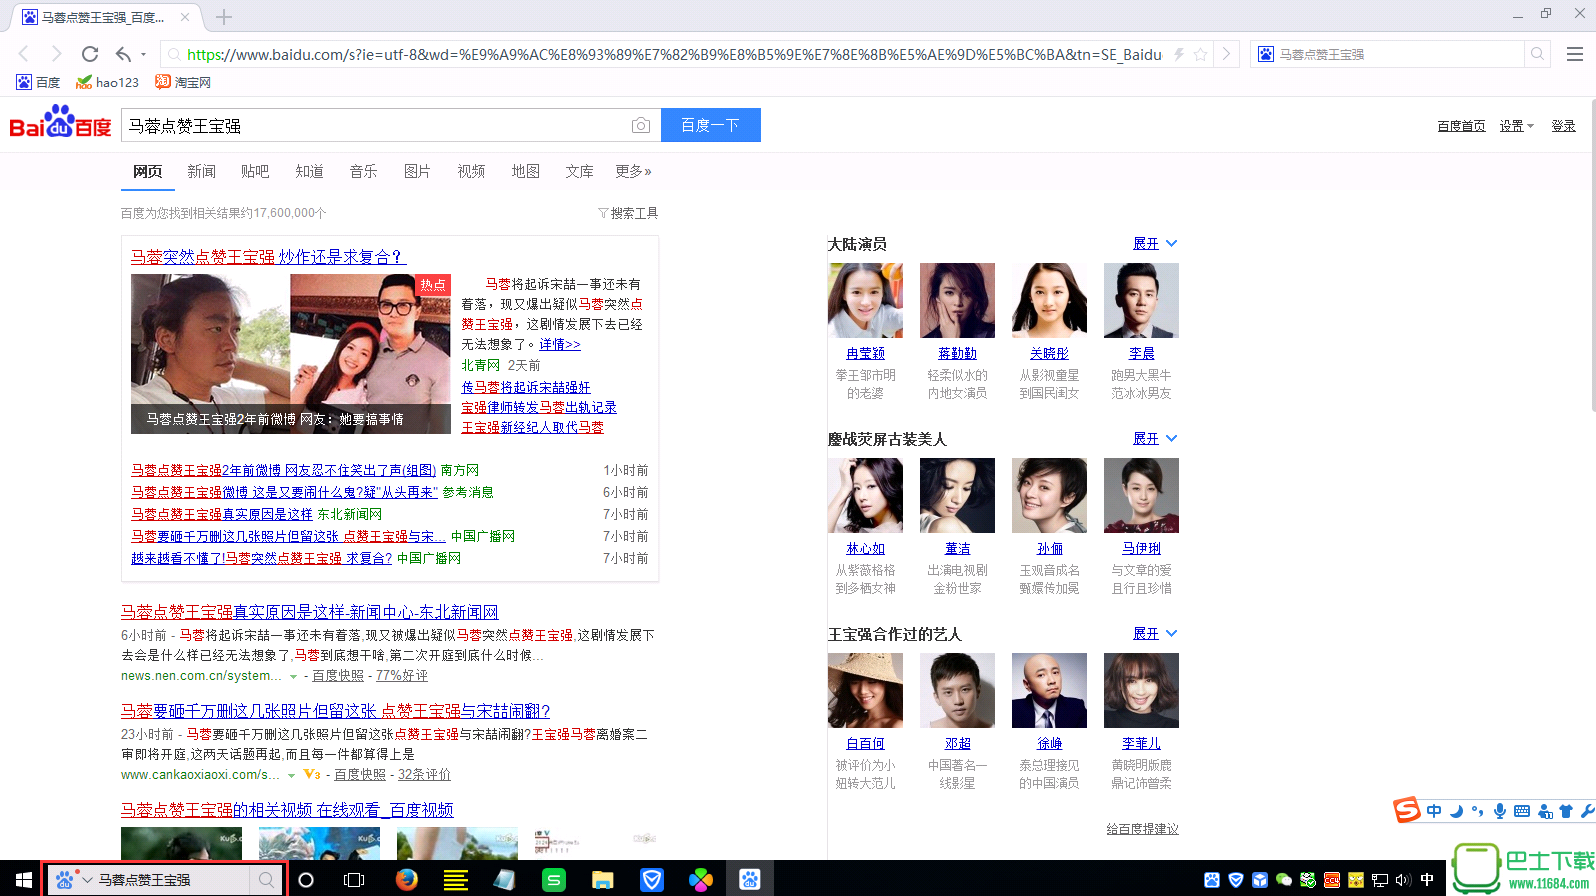
Task: Click the camera image-search icon
Action: pos(641,125)
